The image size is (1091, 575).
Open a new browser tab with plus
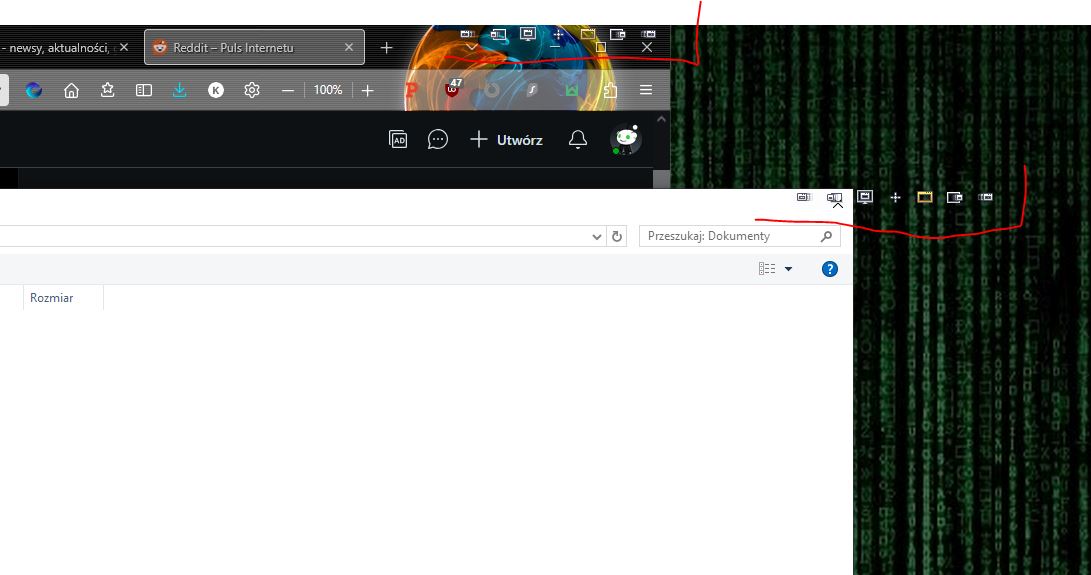click(x=387, y=47)
